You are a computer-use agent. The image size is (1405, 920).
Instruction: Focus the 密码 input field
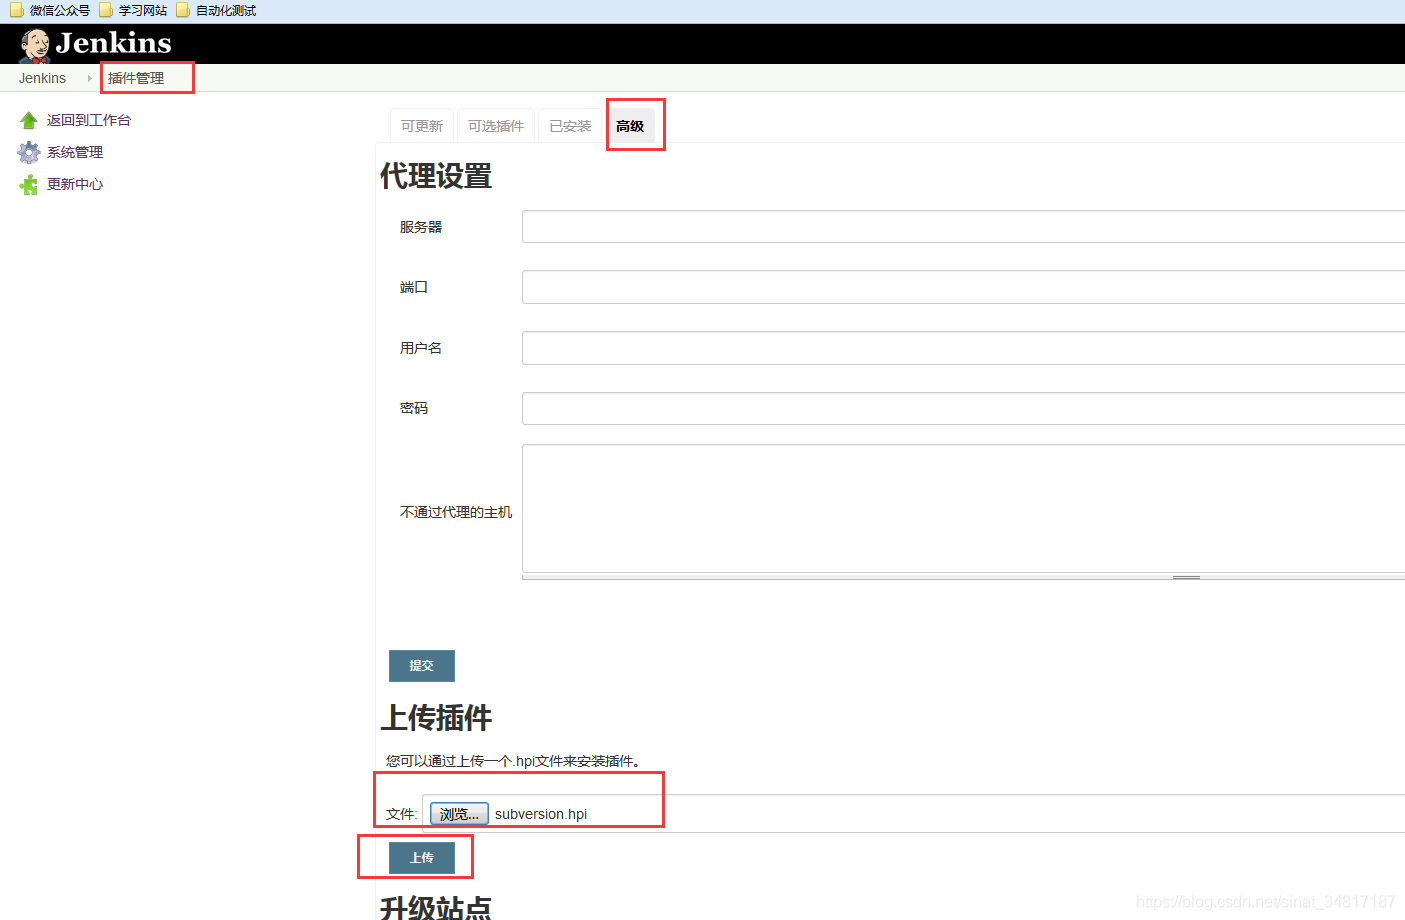click(963, 408)
